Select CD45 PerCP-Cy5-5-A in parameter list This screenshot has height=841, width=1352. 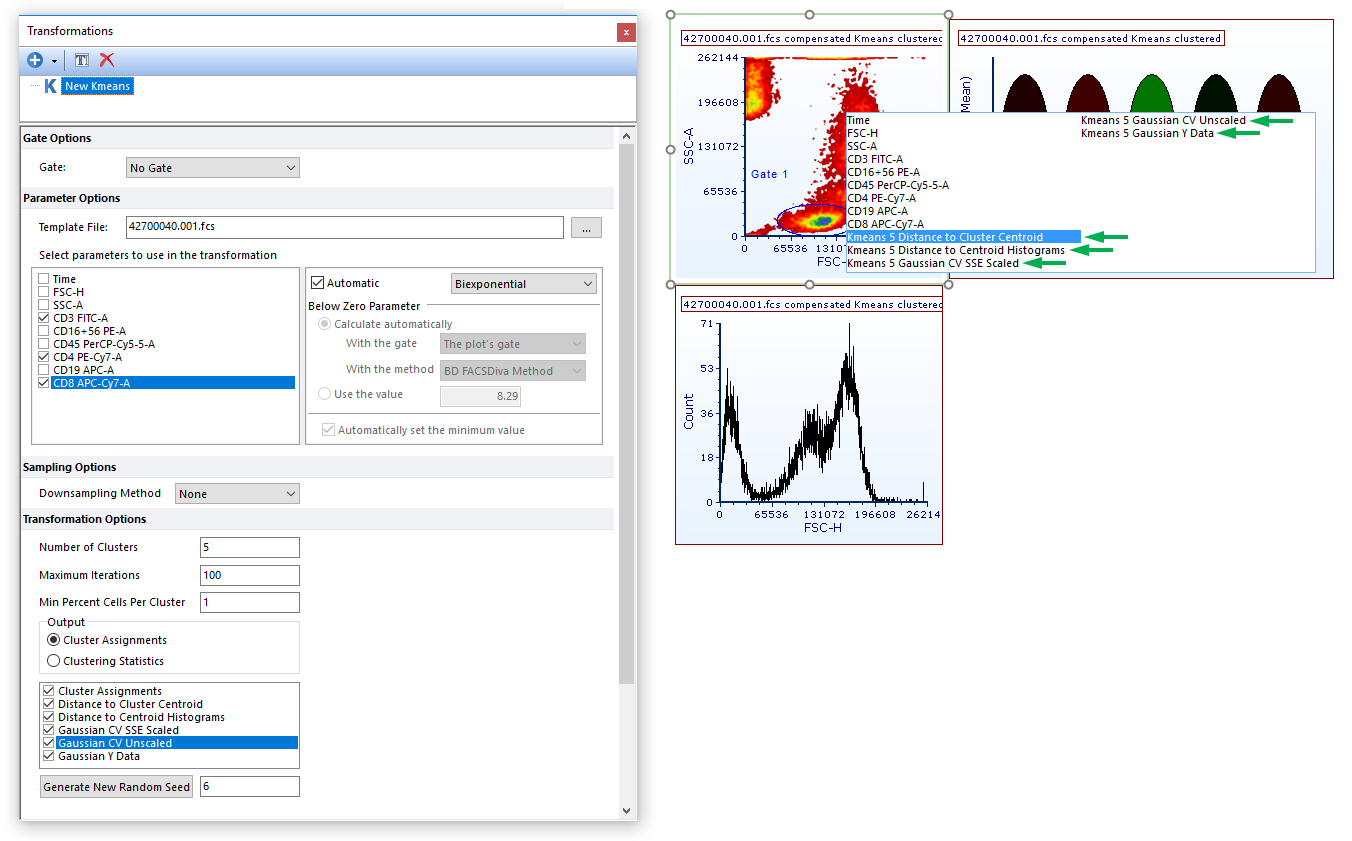tap(104, 344)
